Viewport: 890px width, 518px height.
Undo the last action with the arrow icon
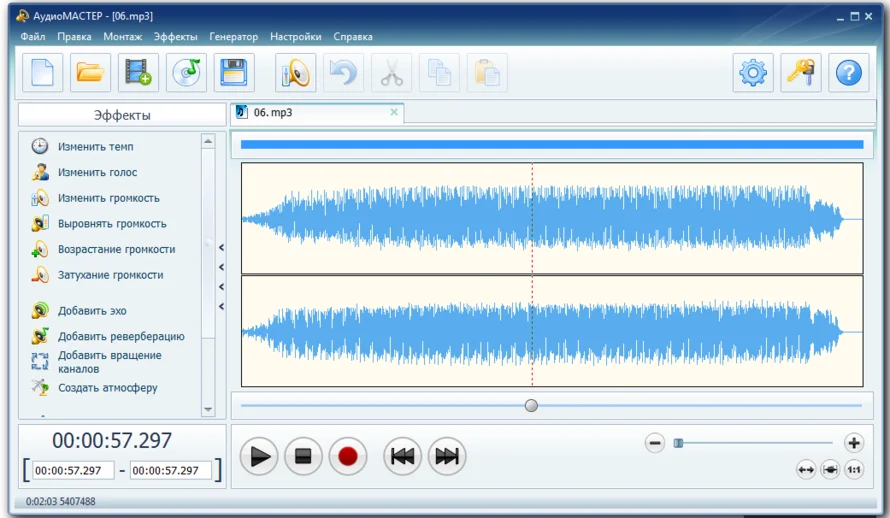pos(343,73)
